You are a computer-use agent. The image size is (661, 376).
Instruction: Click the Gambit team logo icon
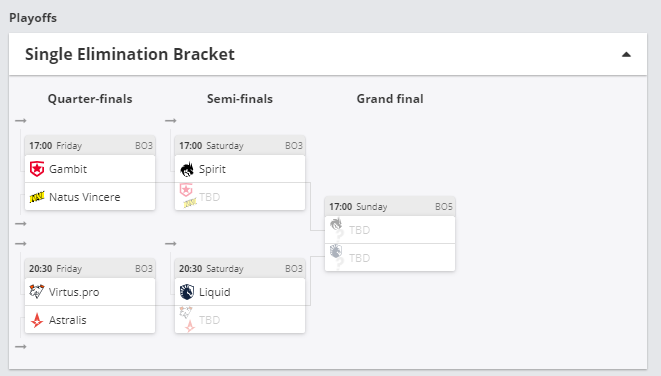click(37, 169)
